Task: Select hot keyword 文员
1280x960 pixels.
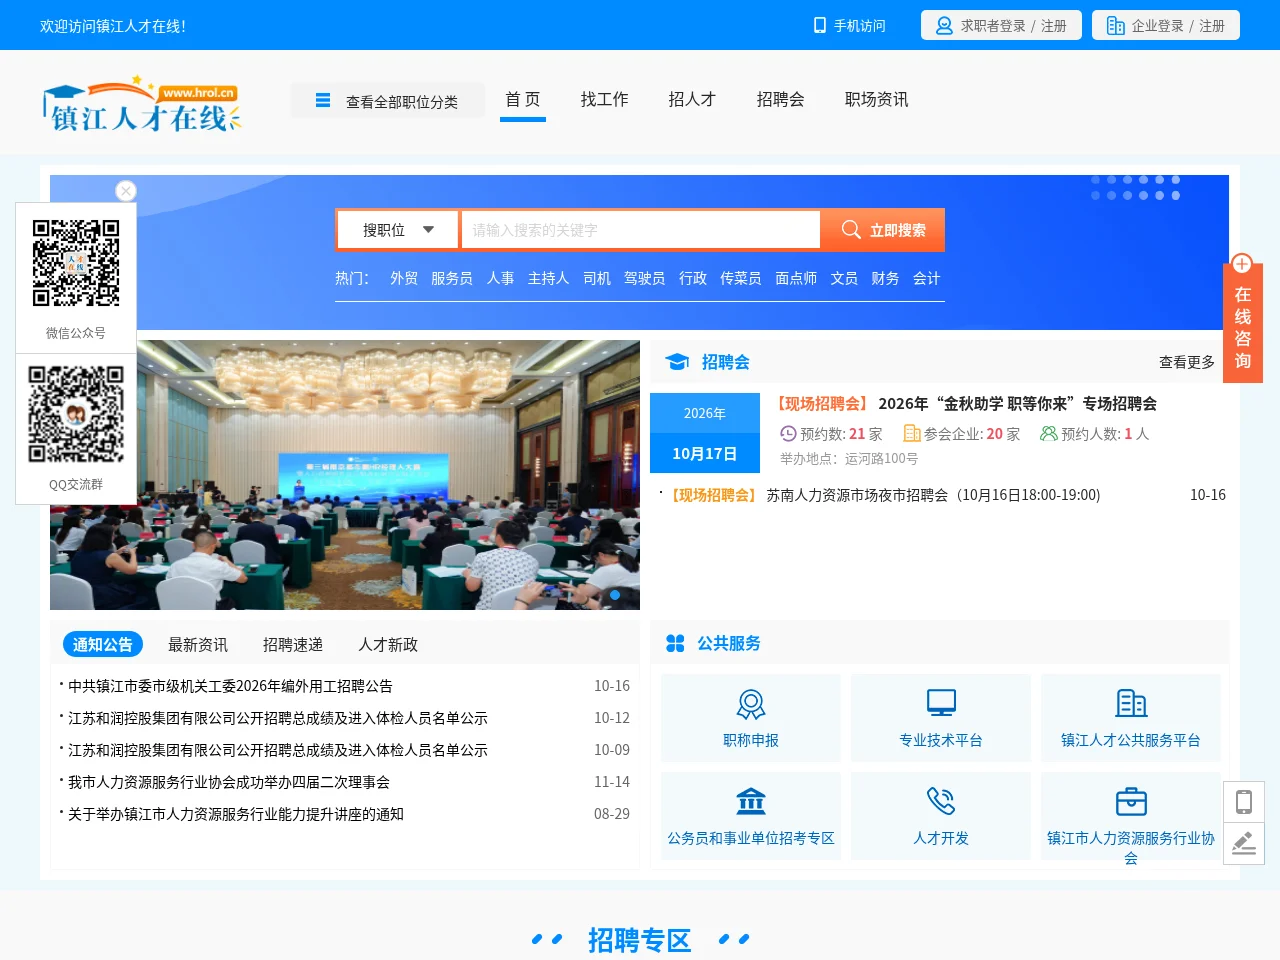Action: [844, 278]
